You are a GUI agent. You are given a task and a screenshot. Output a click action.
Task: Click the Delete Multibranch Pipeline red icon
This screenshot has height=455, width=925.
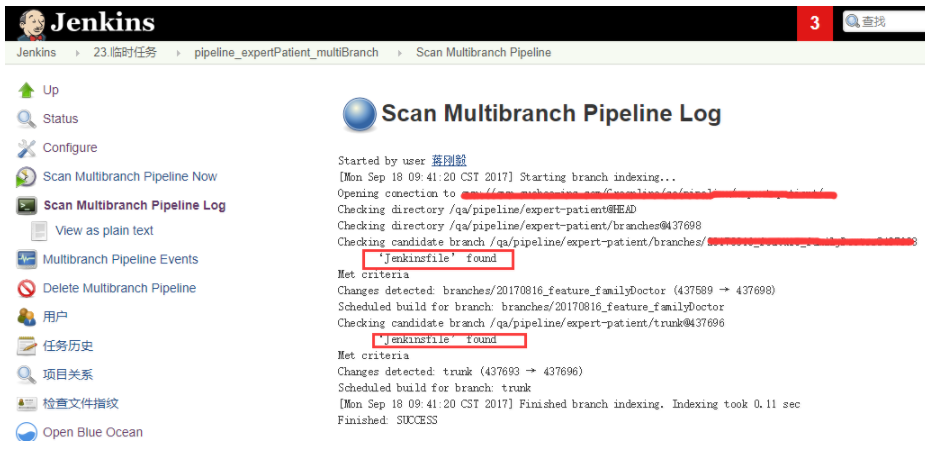[x=26, y=288]
